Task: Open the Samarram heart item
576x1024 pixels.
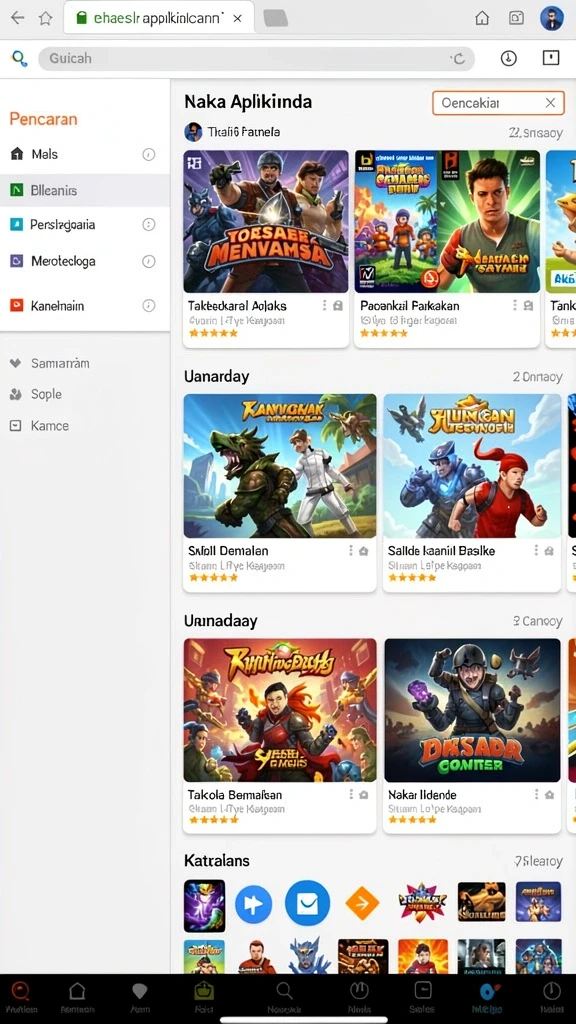Action: click(x=50, y=363)
